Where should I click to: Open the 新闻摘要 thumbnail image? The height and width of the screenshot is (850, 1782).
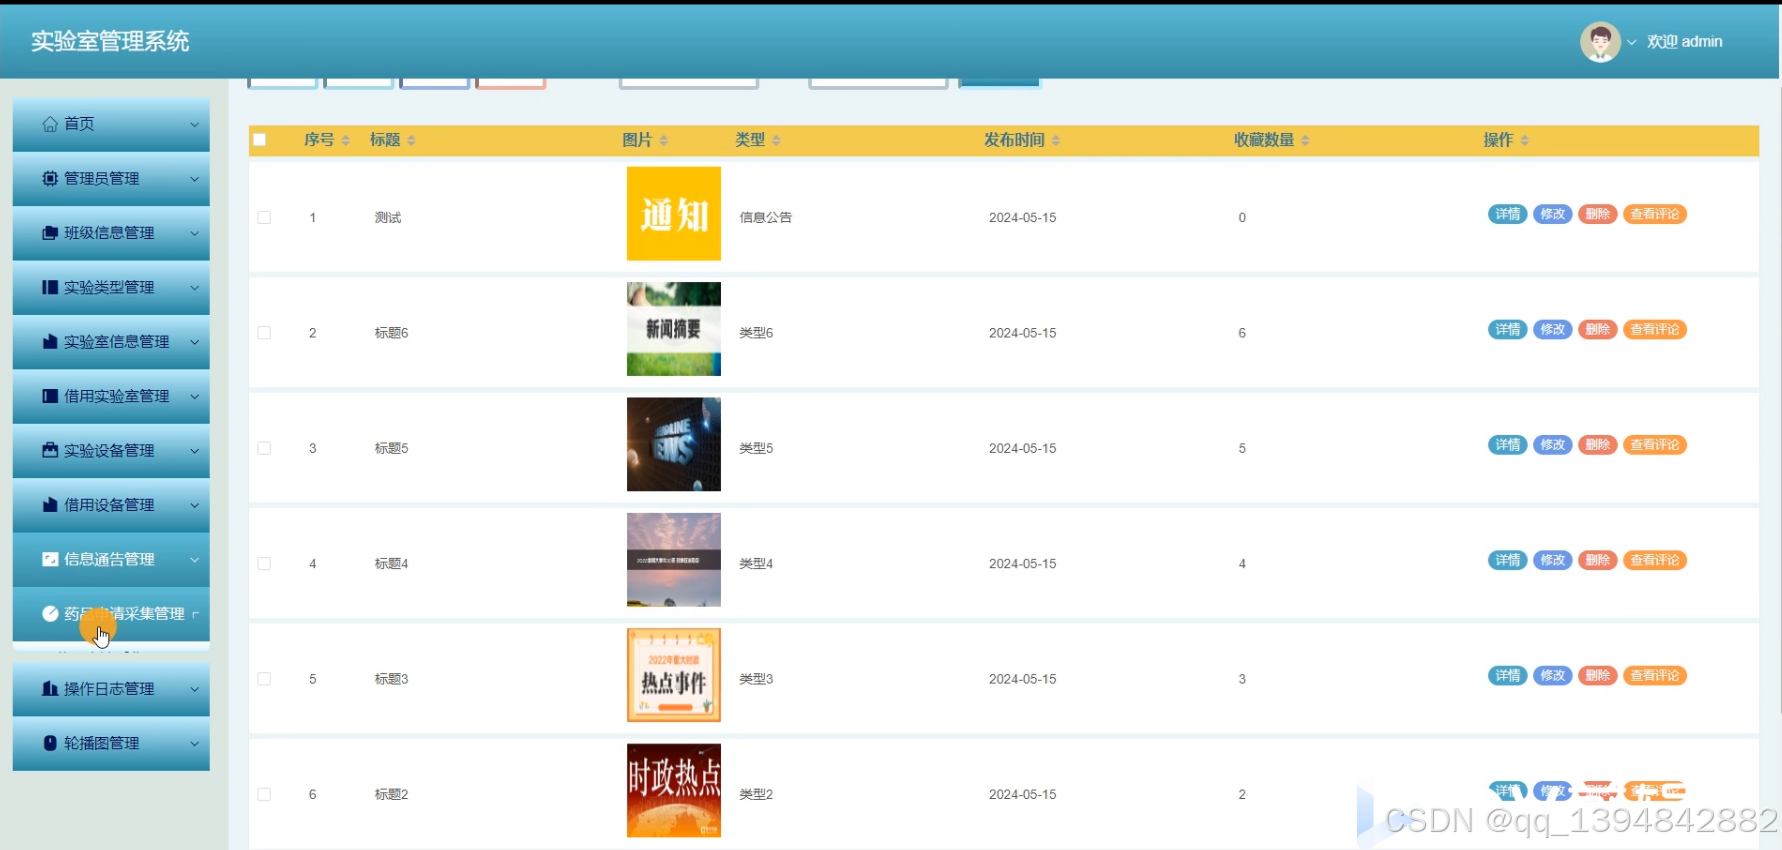[674, 329]
